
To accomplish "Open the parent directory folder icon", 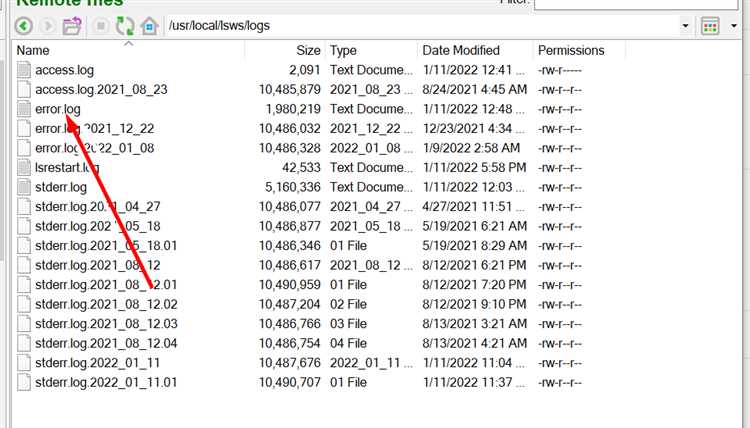I will point(72,26).
